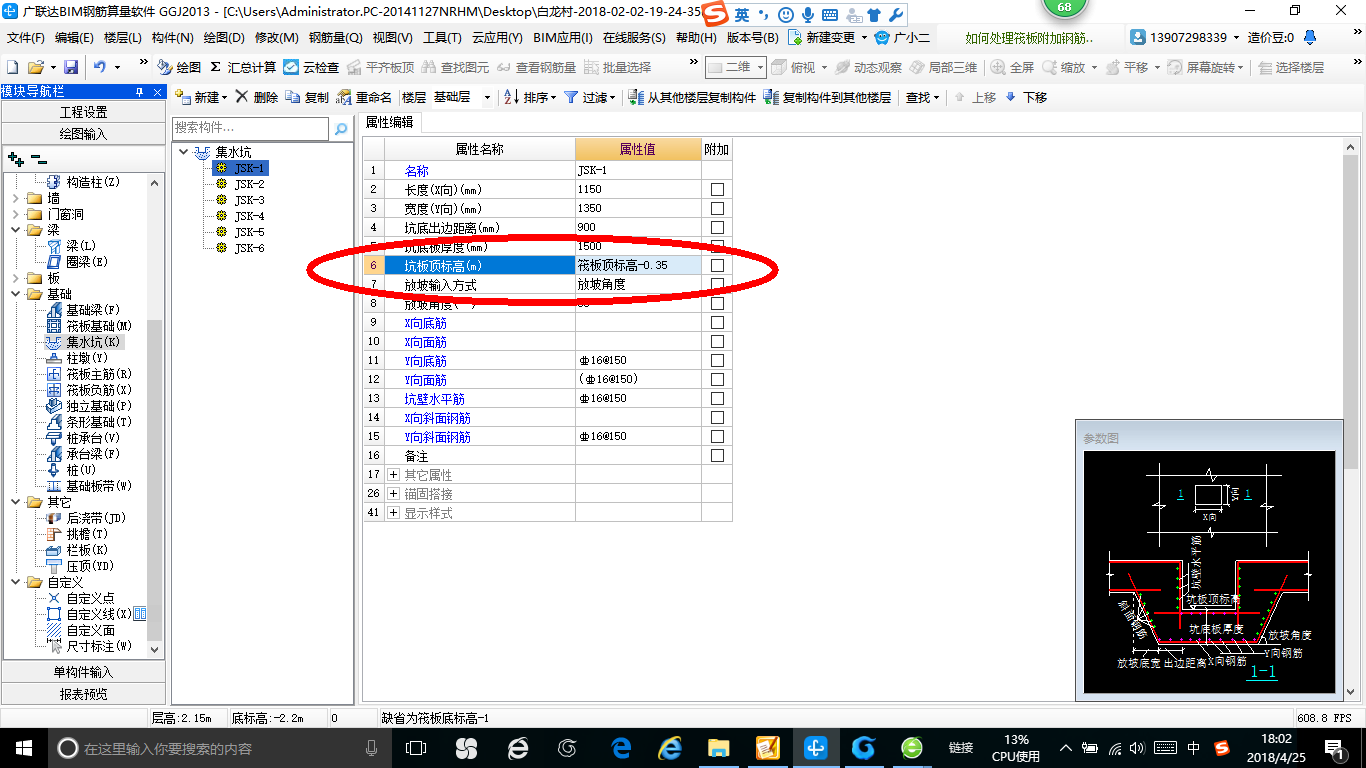Check 附加 box for Y向底筋
1366x768 pixels.
click(x=717, y=360)
